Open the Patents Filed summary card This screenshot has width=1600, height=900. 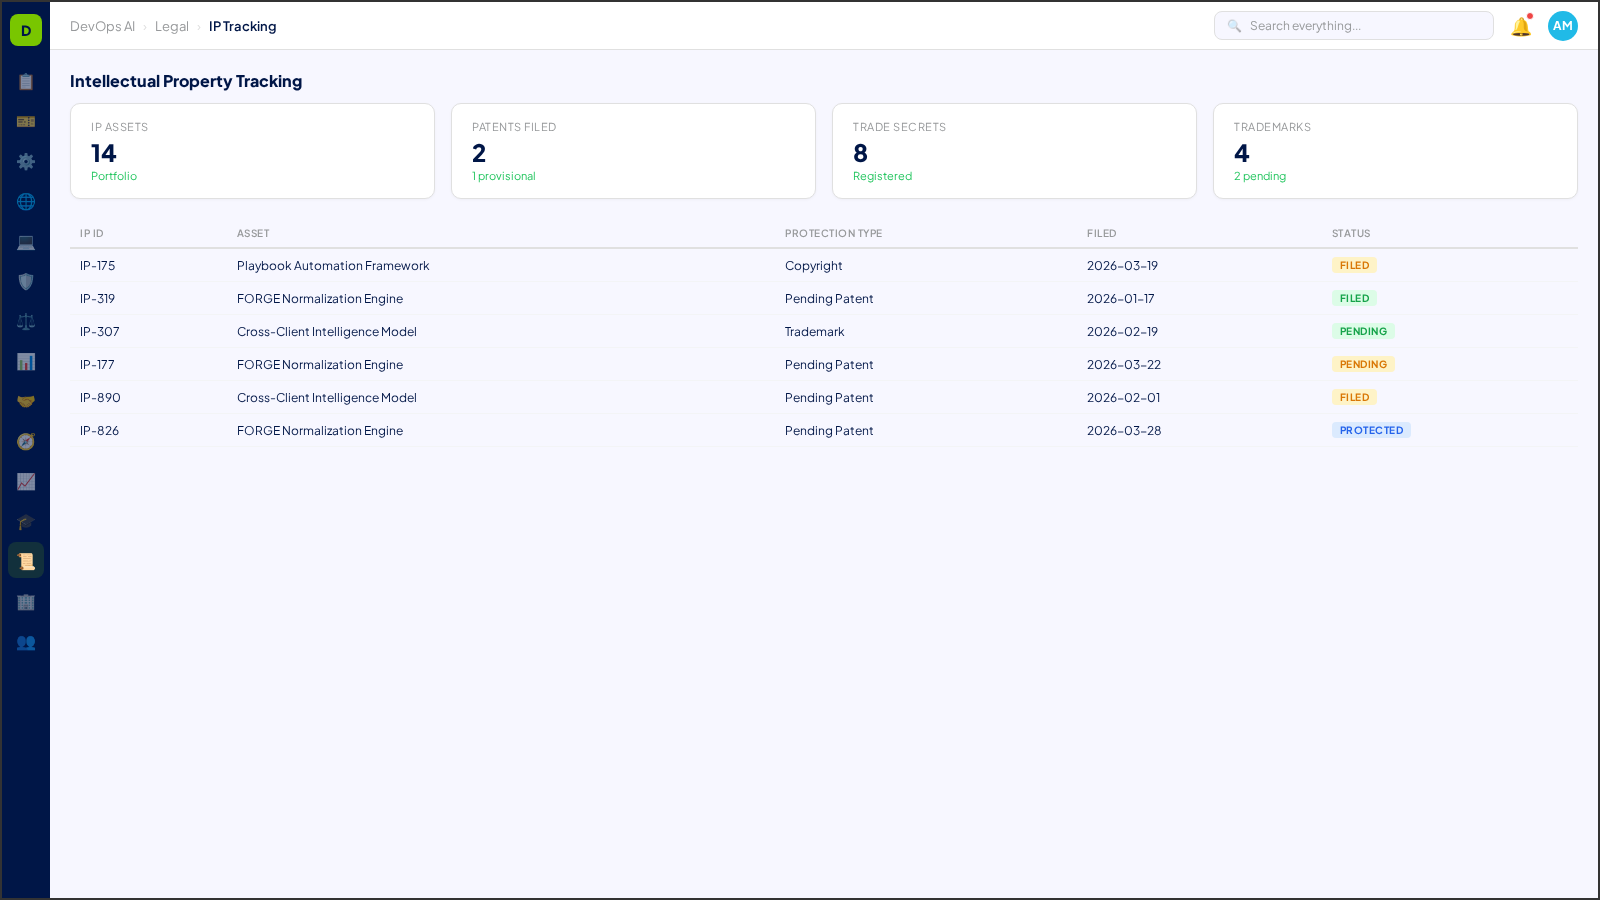633,151
